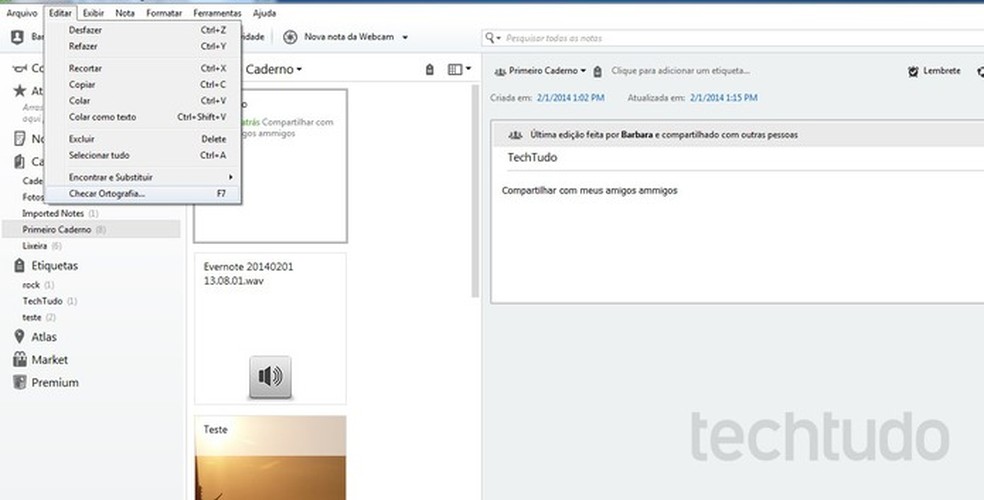Click the created date 2/1/2014 1:02 PM
Image resolution: width=984 pixels, height=500 pixels.
570,98
